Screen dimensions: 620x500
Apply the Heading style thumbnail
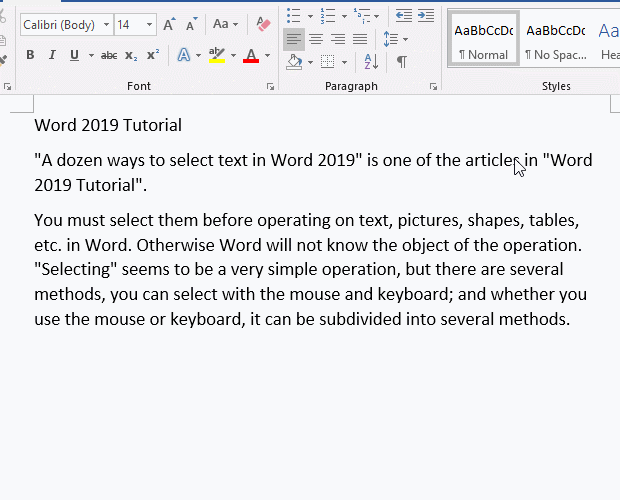coord(608,39)
